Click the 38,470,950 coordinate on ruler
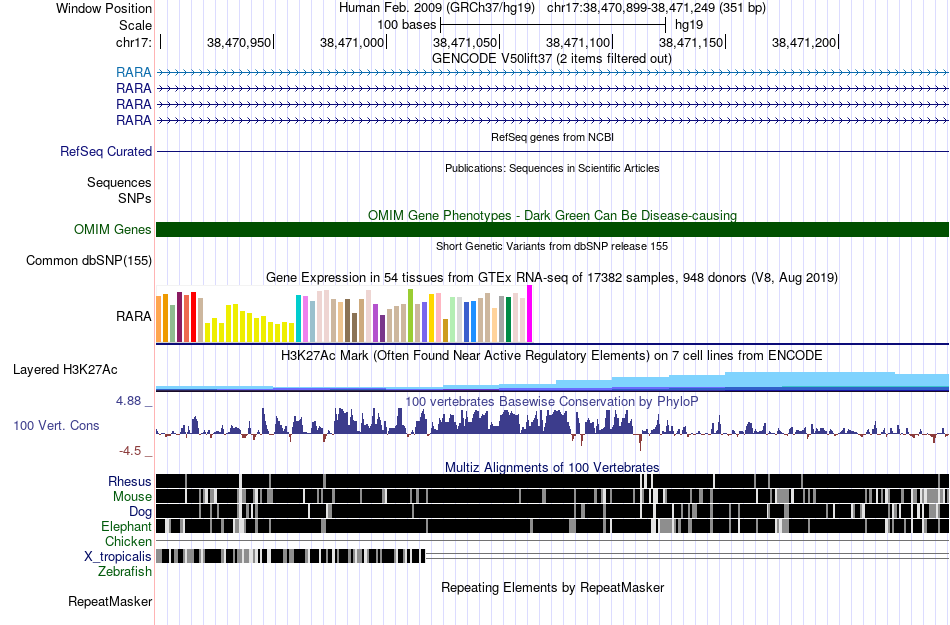950x625 pixels. 239,42
